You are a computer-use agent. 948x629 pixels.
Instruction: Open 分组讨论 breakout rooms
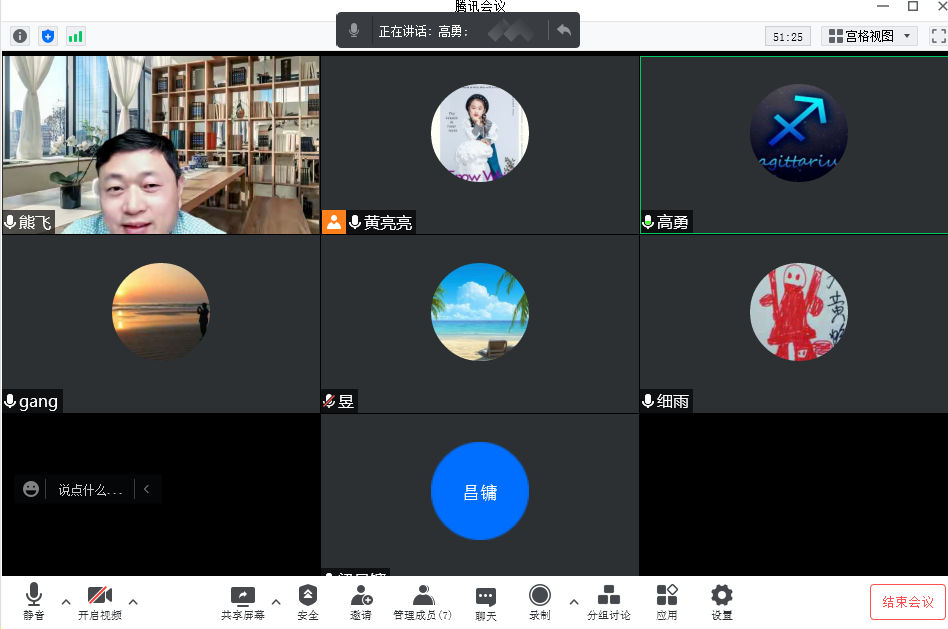pyautogui.click(x=608, y=602)
